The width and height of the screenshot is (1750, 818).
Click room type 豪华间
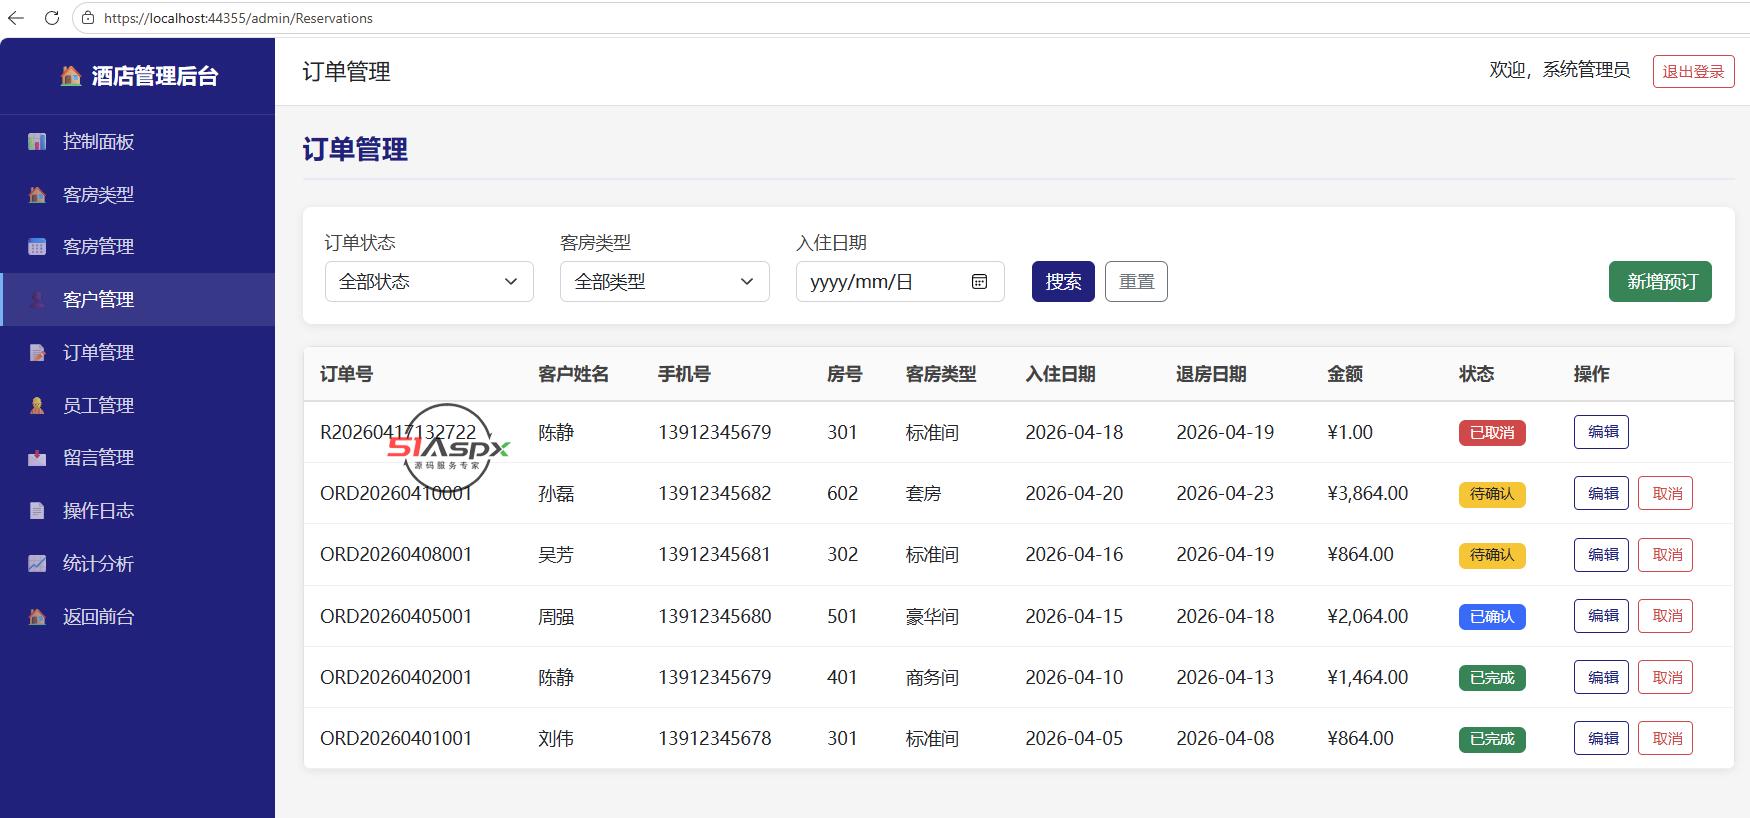(x=932, y=616)
